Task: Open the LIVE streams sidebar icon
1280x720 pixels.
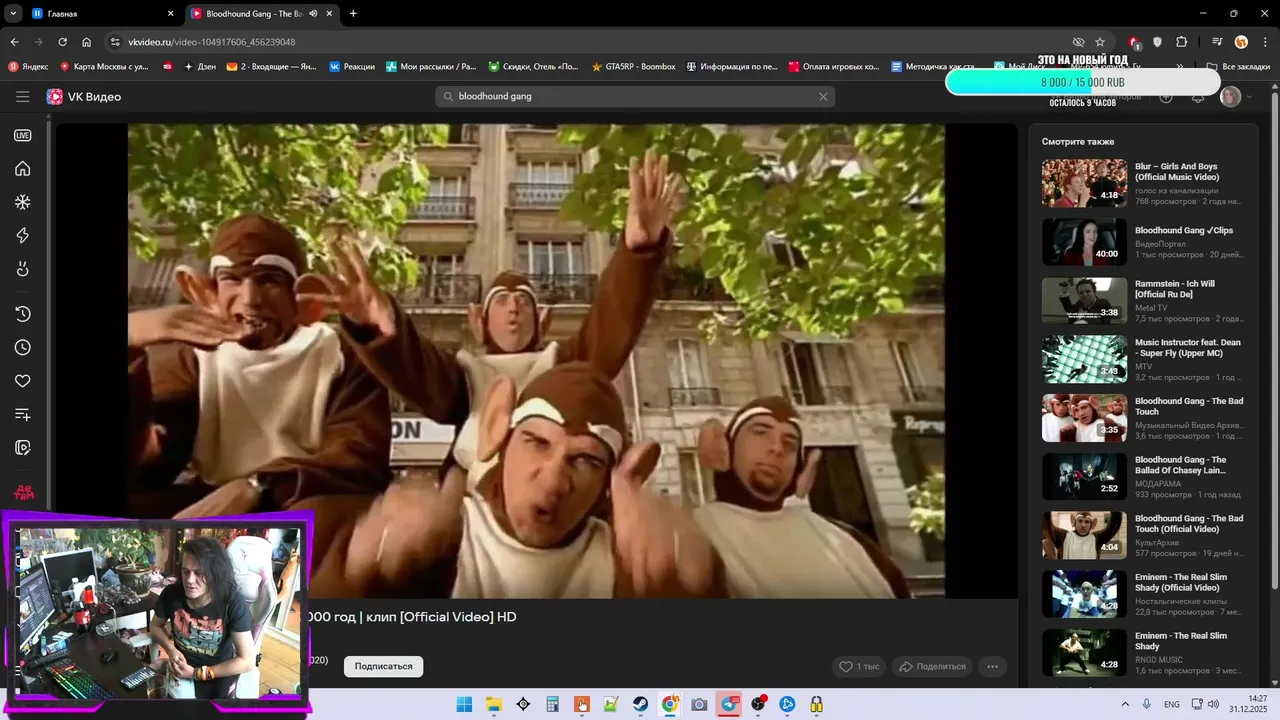Action: click(22, 135)
